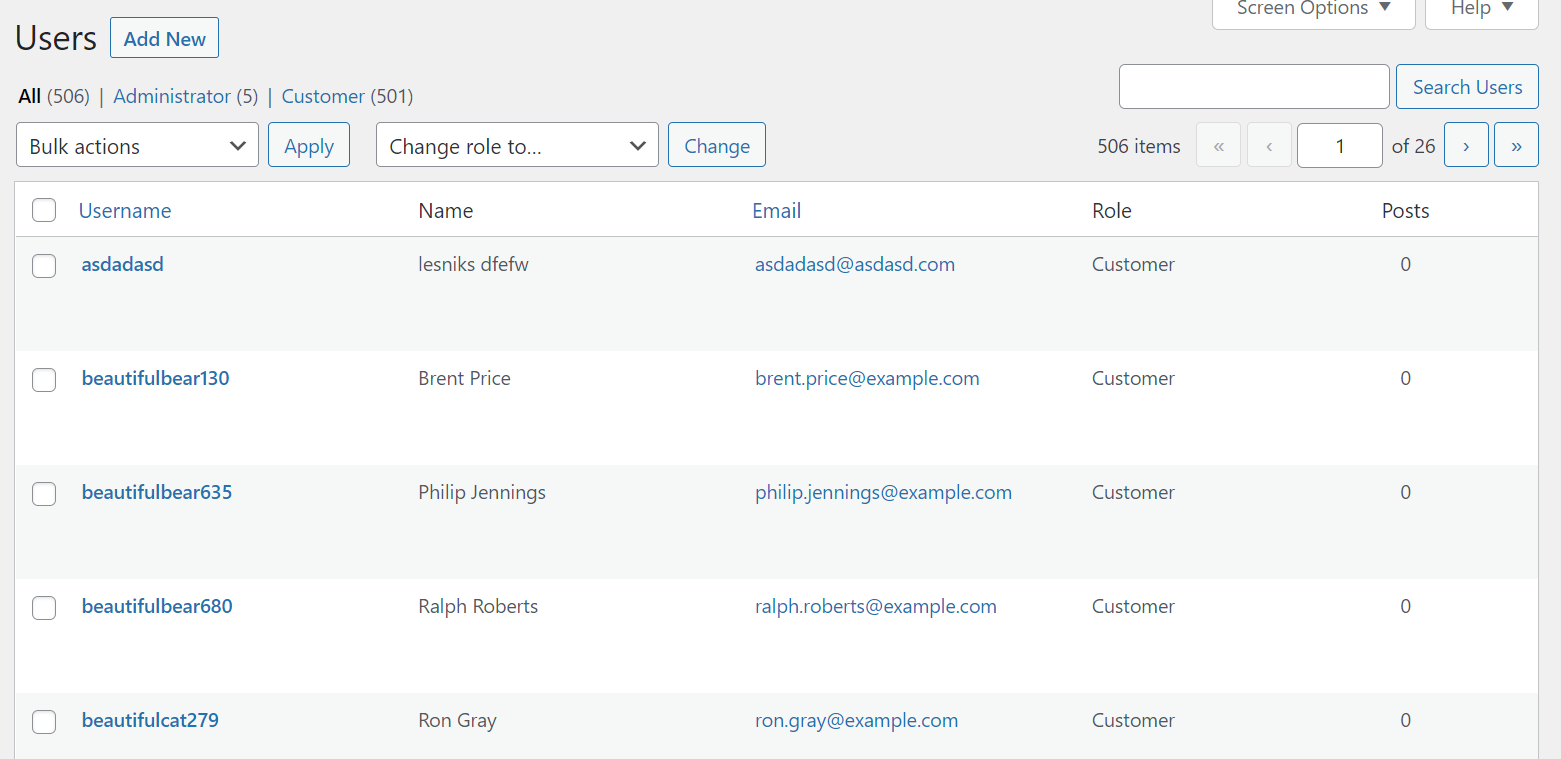Jump to the last page of users
1561x759 pixels.
pyautogui.click(x=1516, y=145)
